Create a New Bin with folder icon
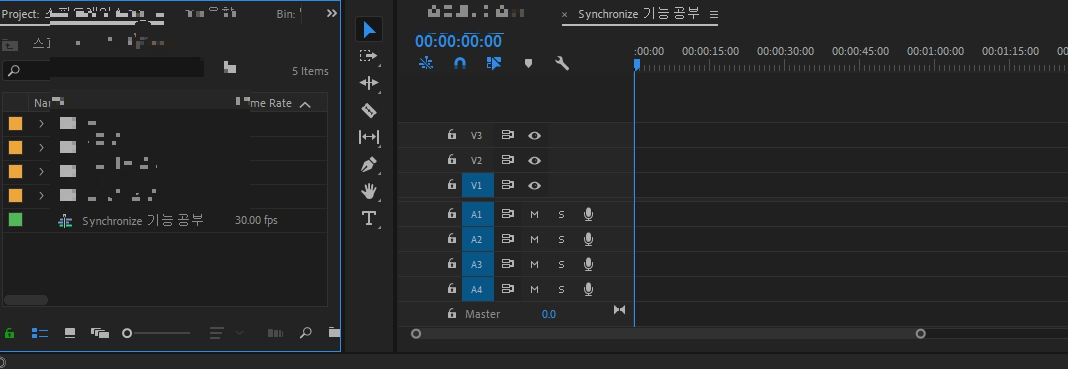The width and height of the screenshot is (1068, 369). (334, 333)
